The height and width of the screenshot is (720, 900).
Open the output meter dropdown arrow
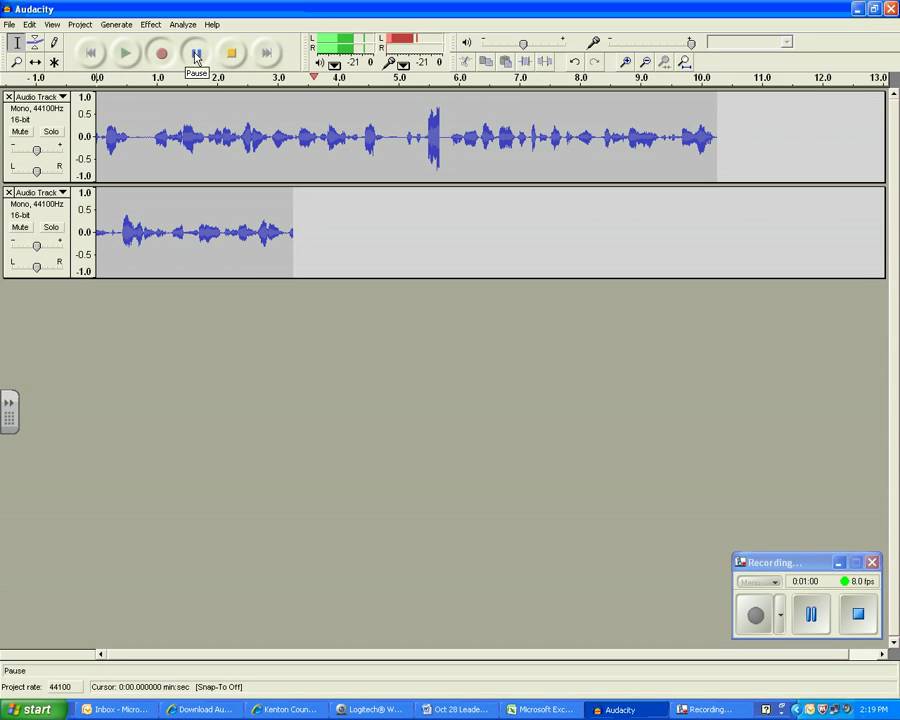tap(334, 65)
